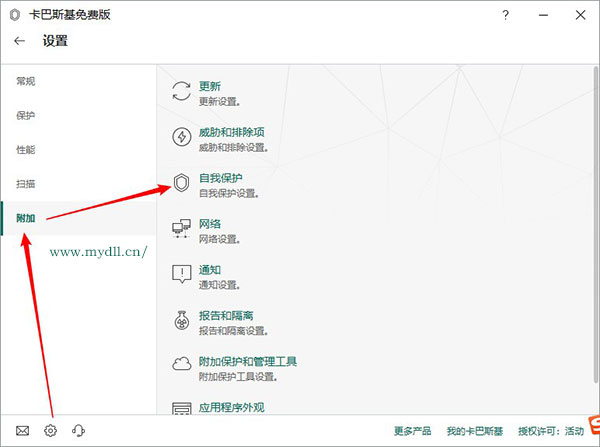This screenshot has height=447, width=600.
Task: Click the 自我保护 shield icon
Action: tap(181, 183)
